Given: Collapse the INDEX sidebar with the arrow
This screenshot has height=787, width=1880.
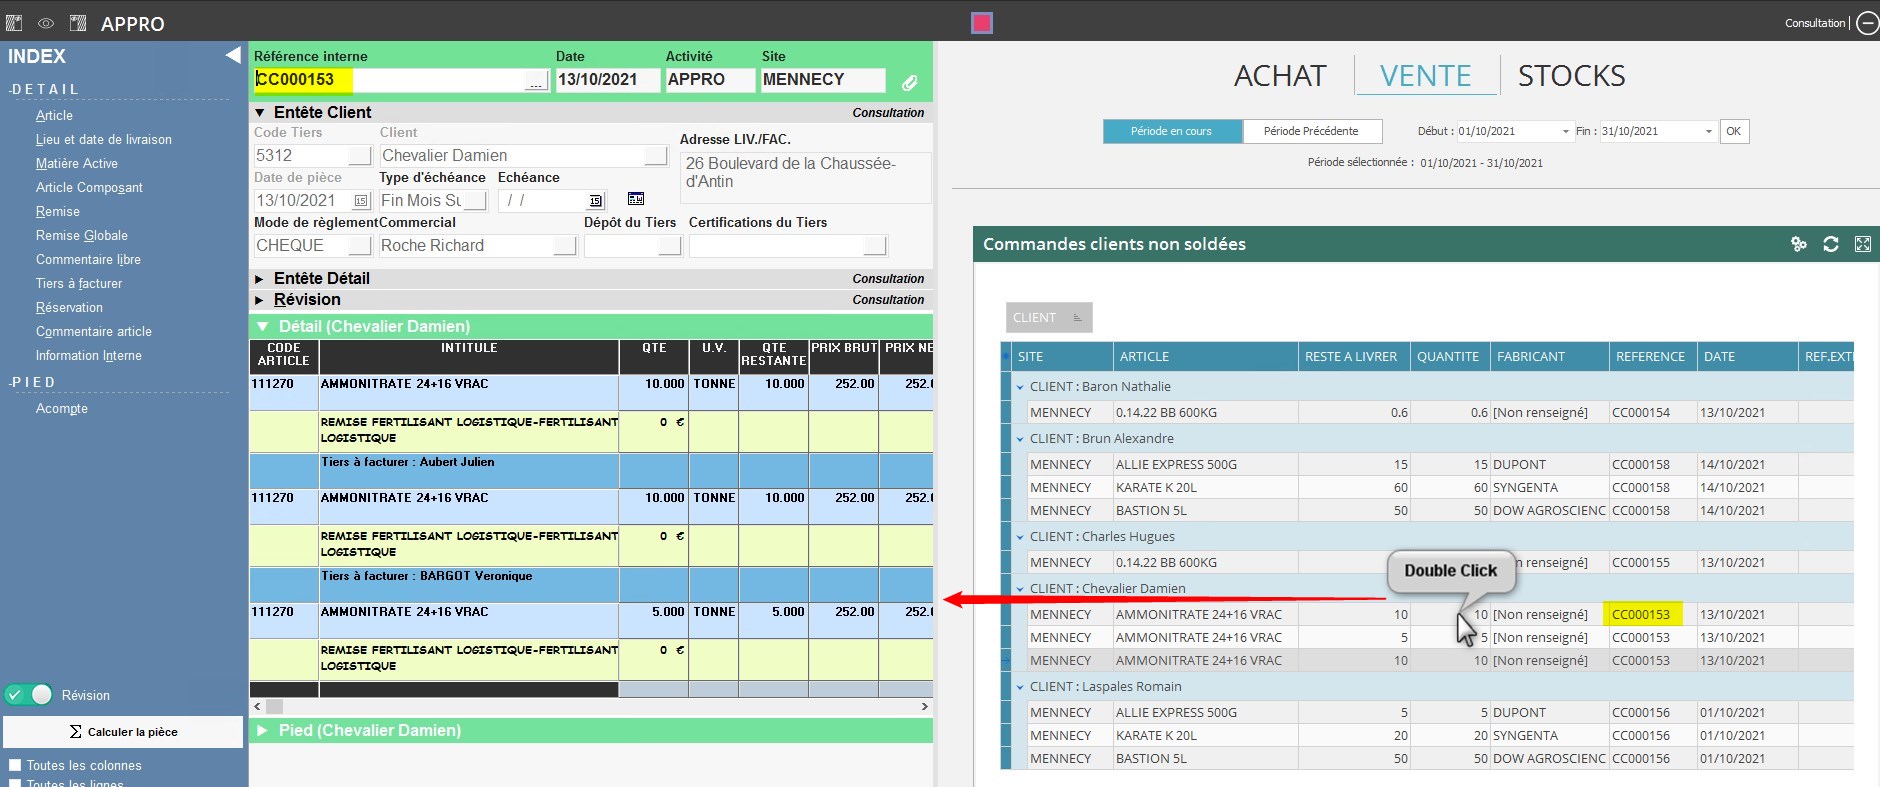Looking at the screenshot, I should (x=232, y=55).
